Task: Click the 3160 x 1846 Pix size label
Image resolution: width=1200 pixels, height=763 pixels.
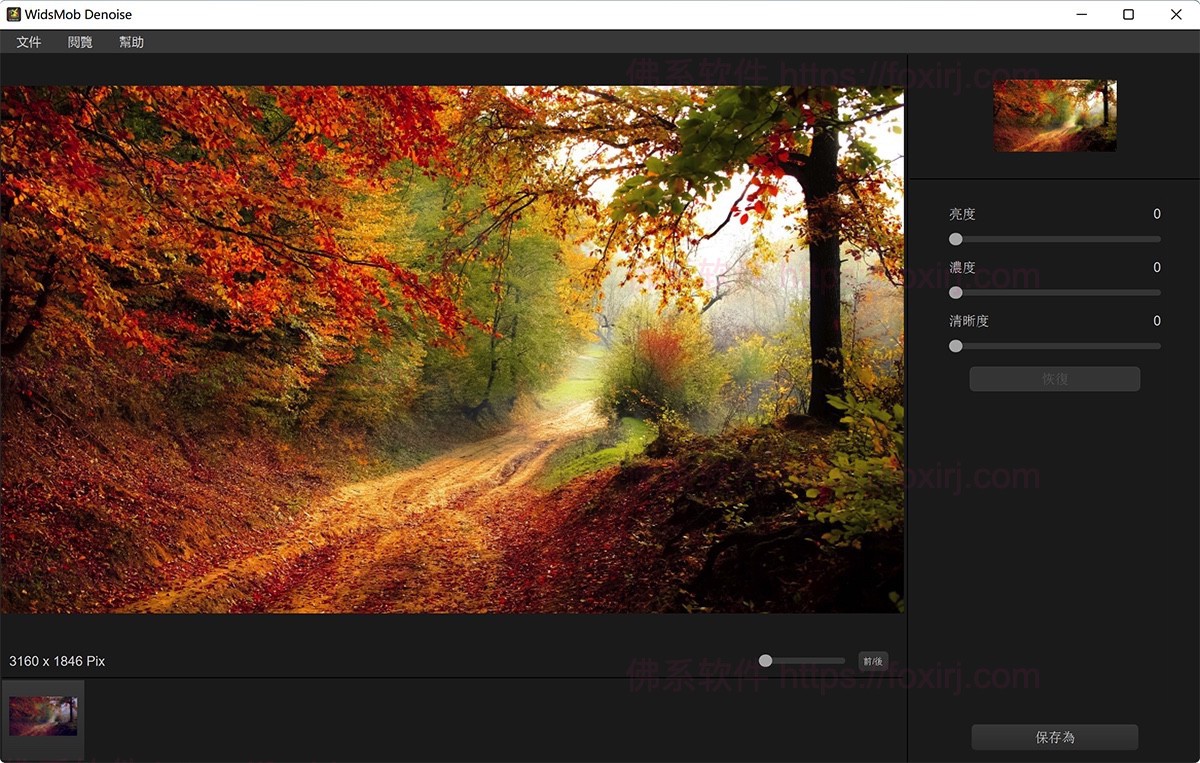Action: point(57,661)
